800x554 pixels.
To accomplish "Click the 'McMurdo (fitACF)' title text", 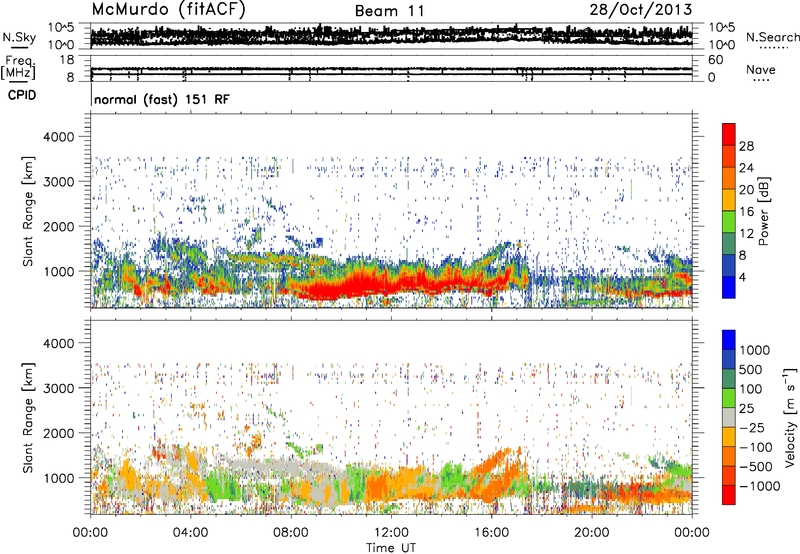I will click(168, 10).
